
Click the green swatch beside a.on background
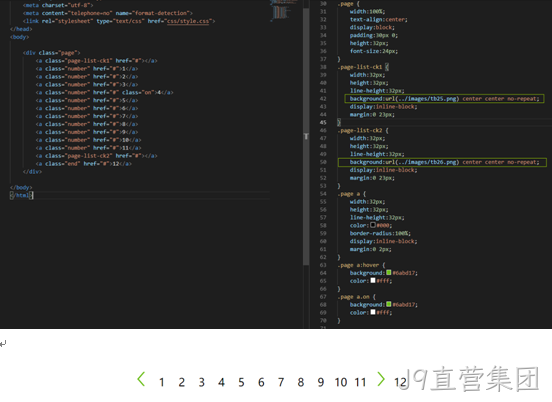[x=389, y=304]
